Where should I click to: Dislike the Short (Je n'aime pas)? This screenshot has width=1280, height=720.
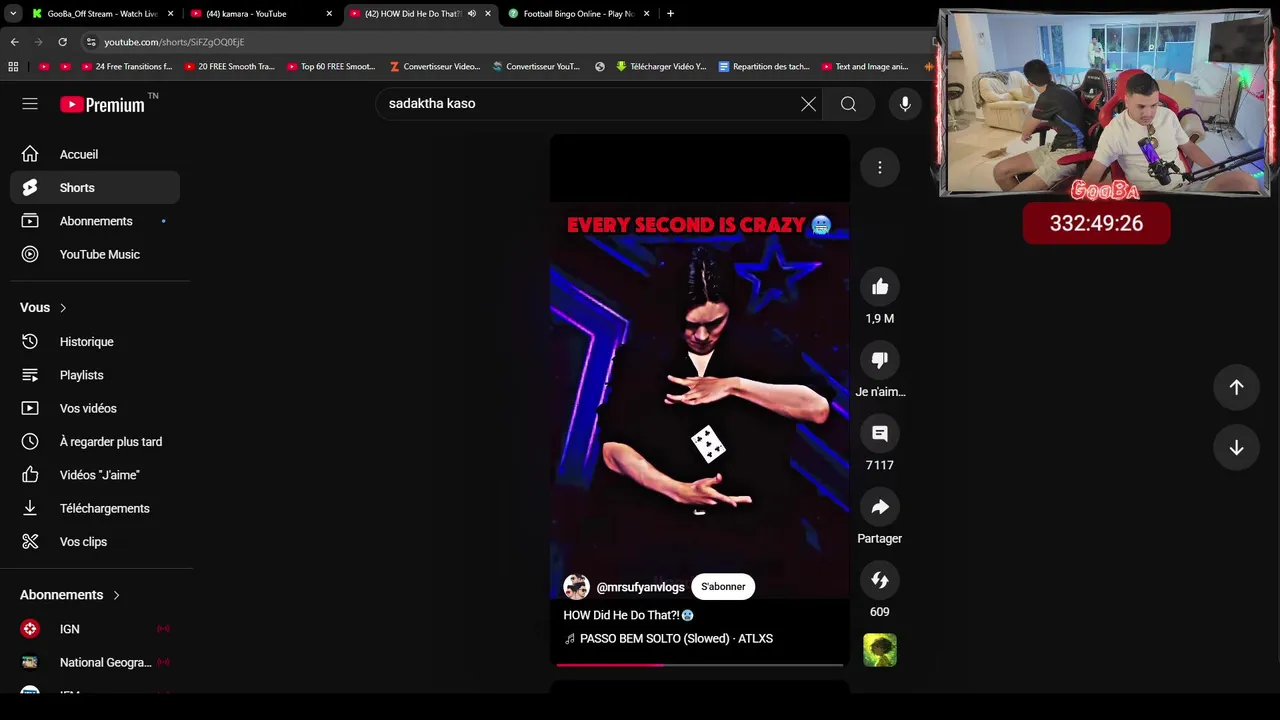pyautogui.click(x=880, y=361)
